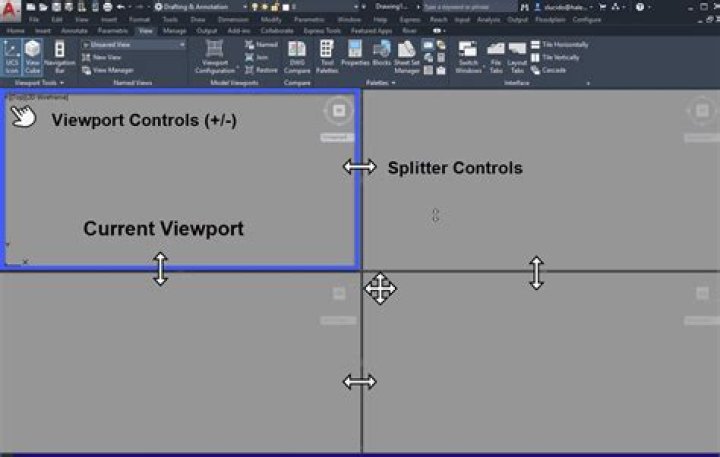This screenshot has height=457, width=720.
Task: Switch to the Add-ins ribbon tab
Action: click(x=239, y=31)
